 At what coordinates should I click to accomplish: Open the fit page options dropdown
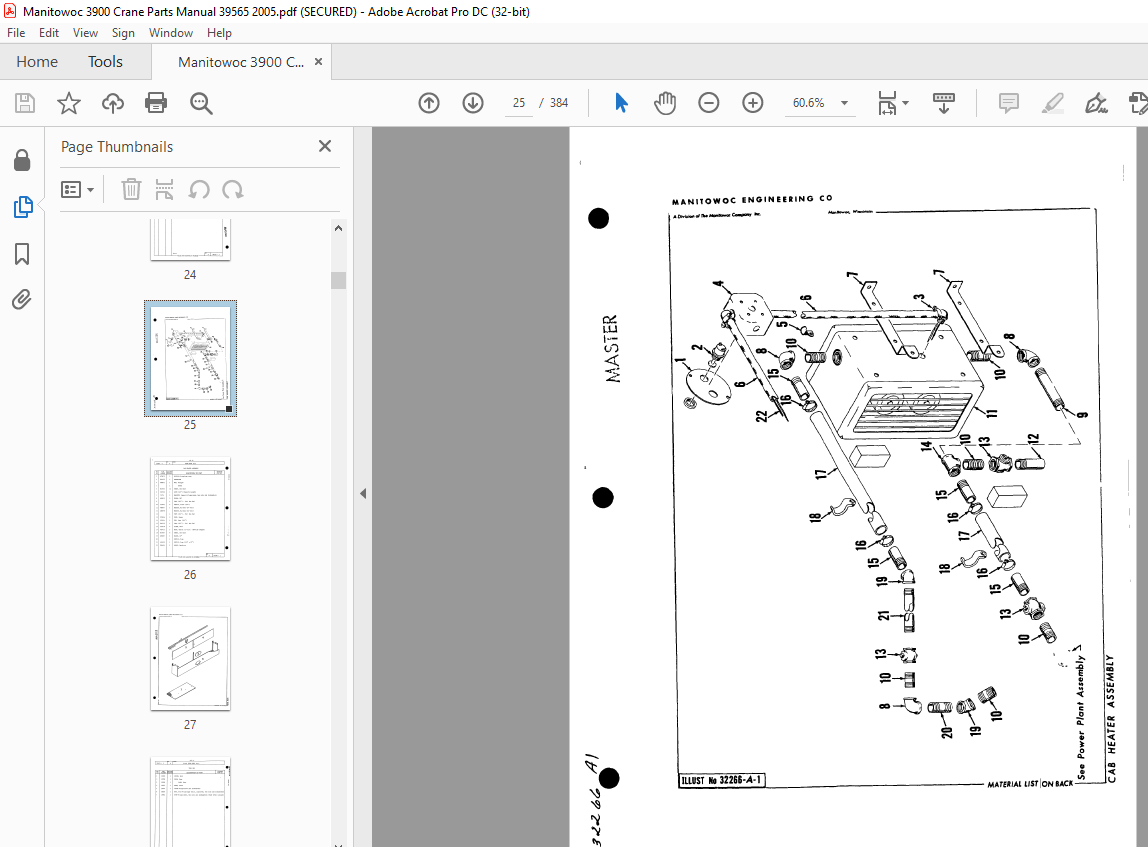892,103
